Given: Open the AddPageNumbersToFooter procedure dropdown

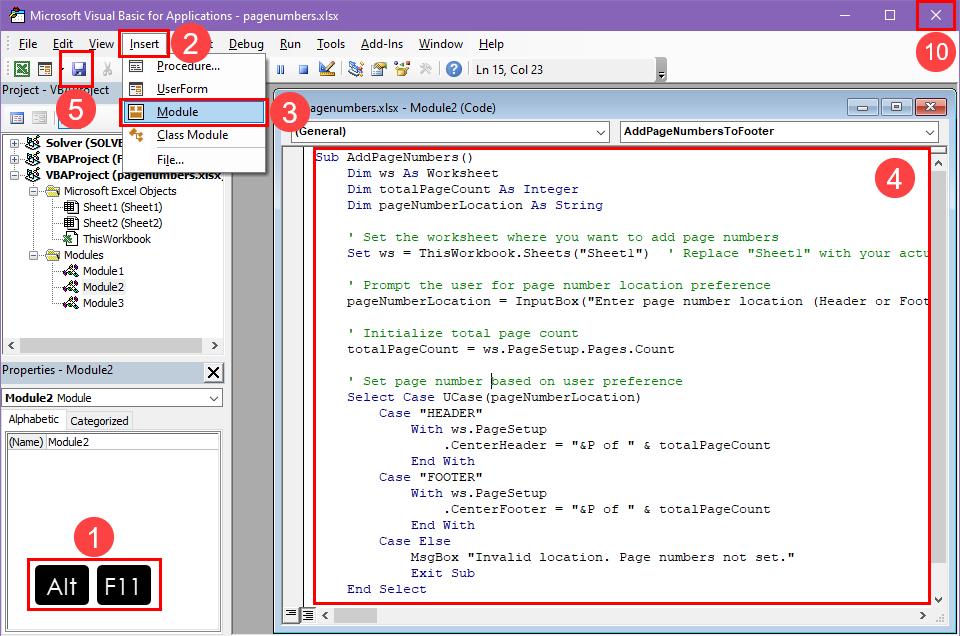Looking at the screenshot, I should point(929,132).
